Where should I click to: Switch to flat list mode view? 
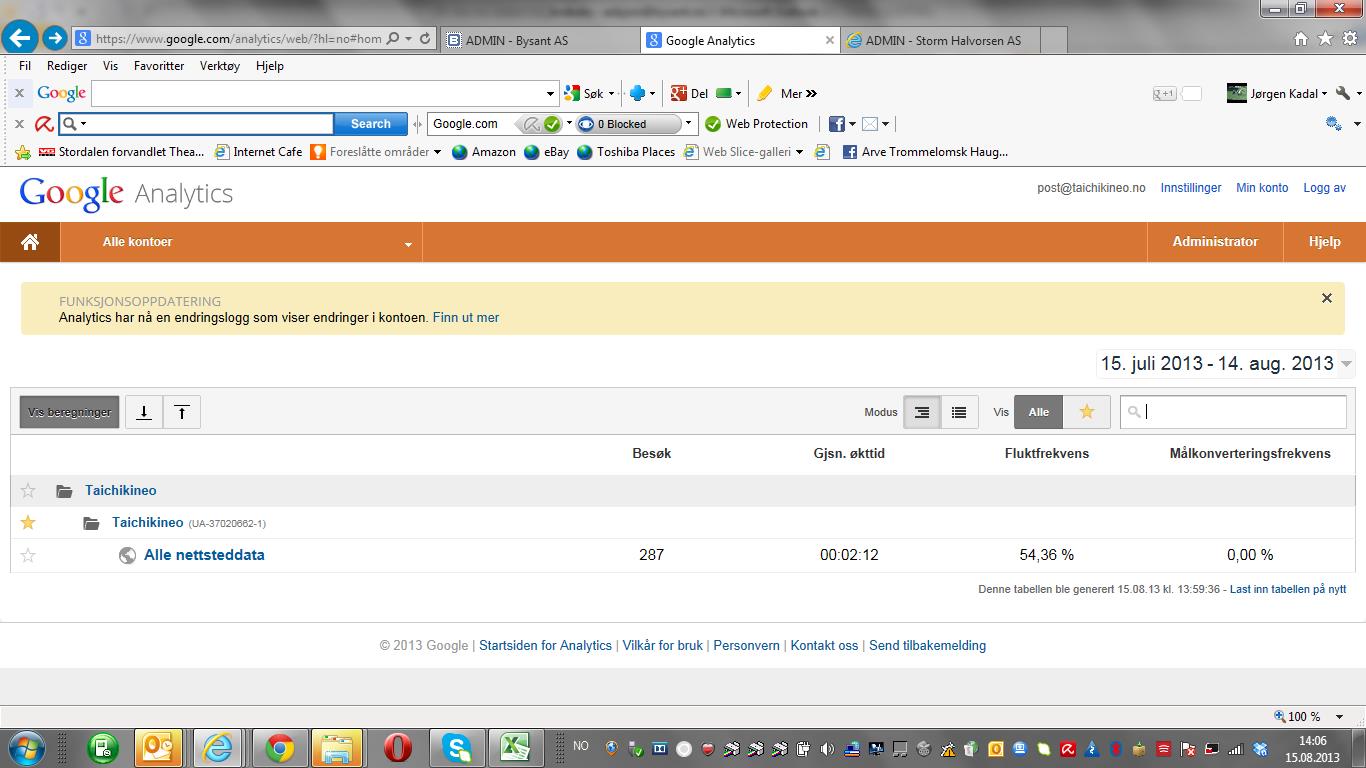[959, 412]
